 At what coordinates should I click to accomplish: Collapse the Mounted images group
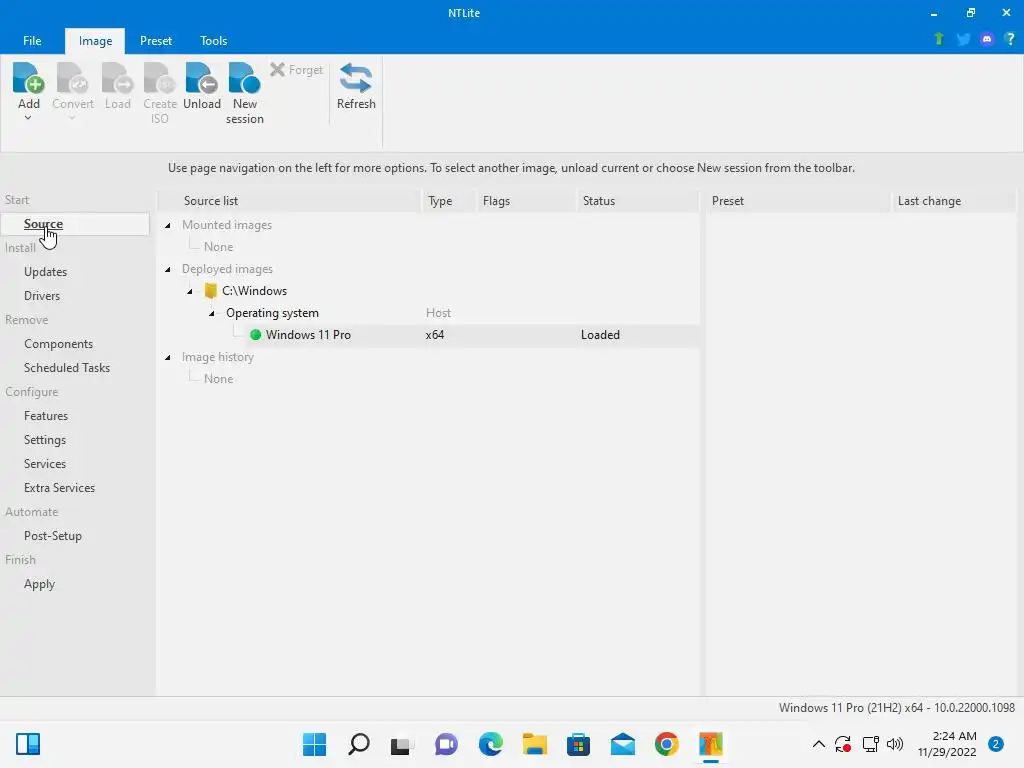[168, 225]
